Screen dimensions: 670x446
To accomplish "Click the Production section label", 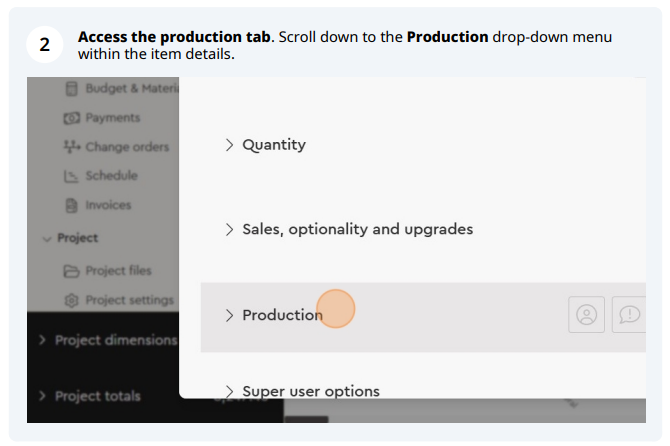I will [282, 315].
